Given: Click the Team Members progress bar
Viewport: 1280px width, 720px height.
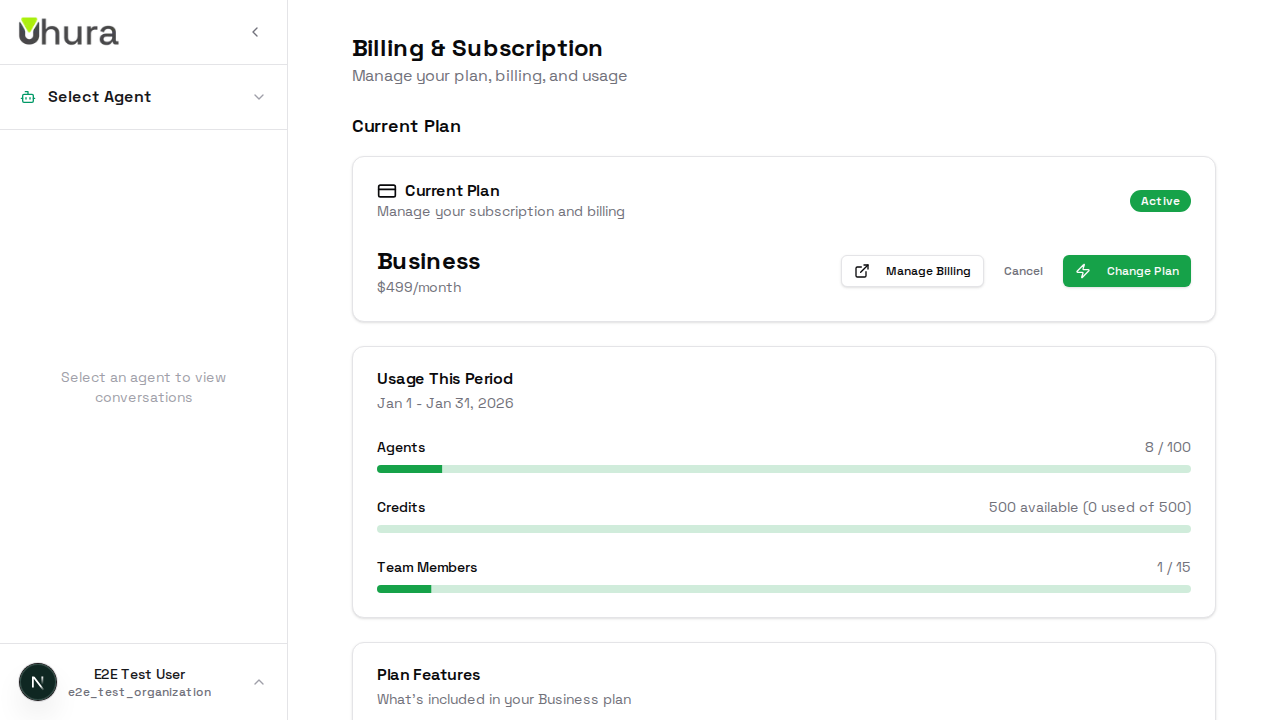Looking at the screenshot, I should click(784, 589).
